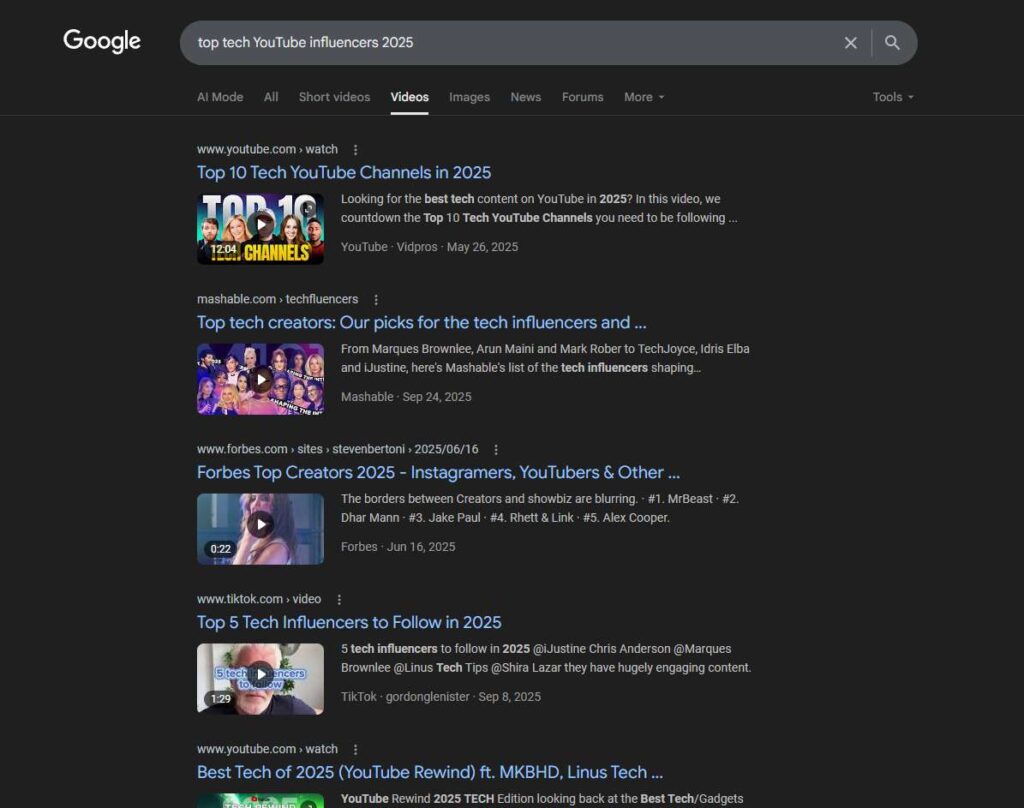Open three-dot menu for tiktok.com result
The image size is (1024, 808).
pyautogui.click(x=339, y=599)
